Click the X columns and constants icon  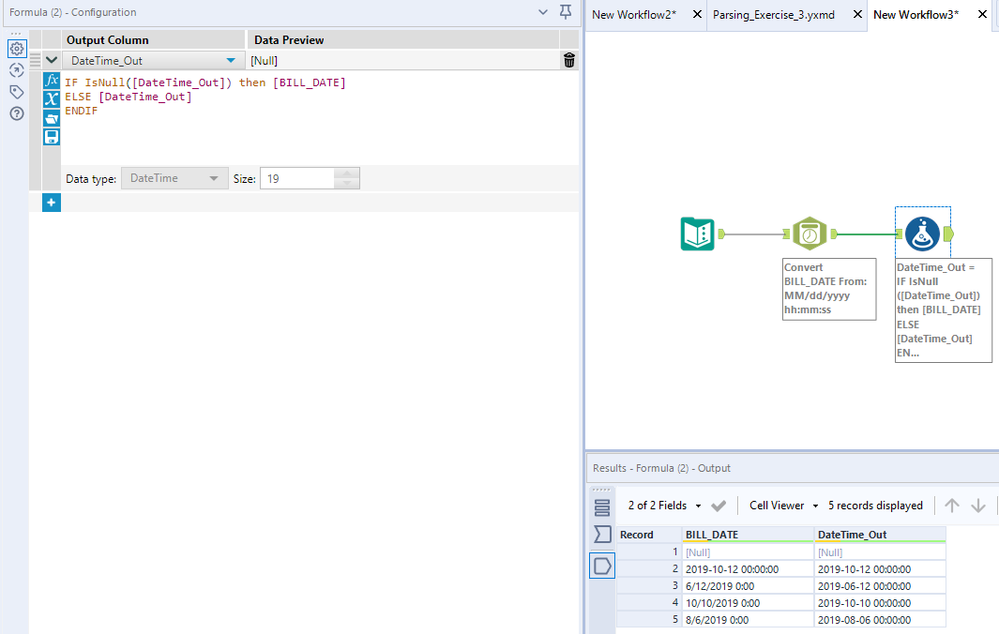(52, 99)
